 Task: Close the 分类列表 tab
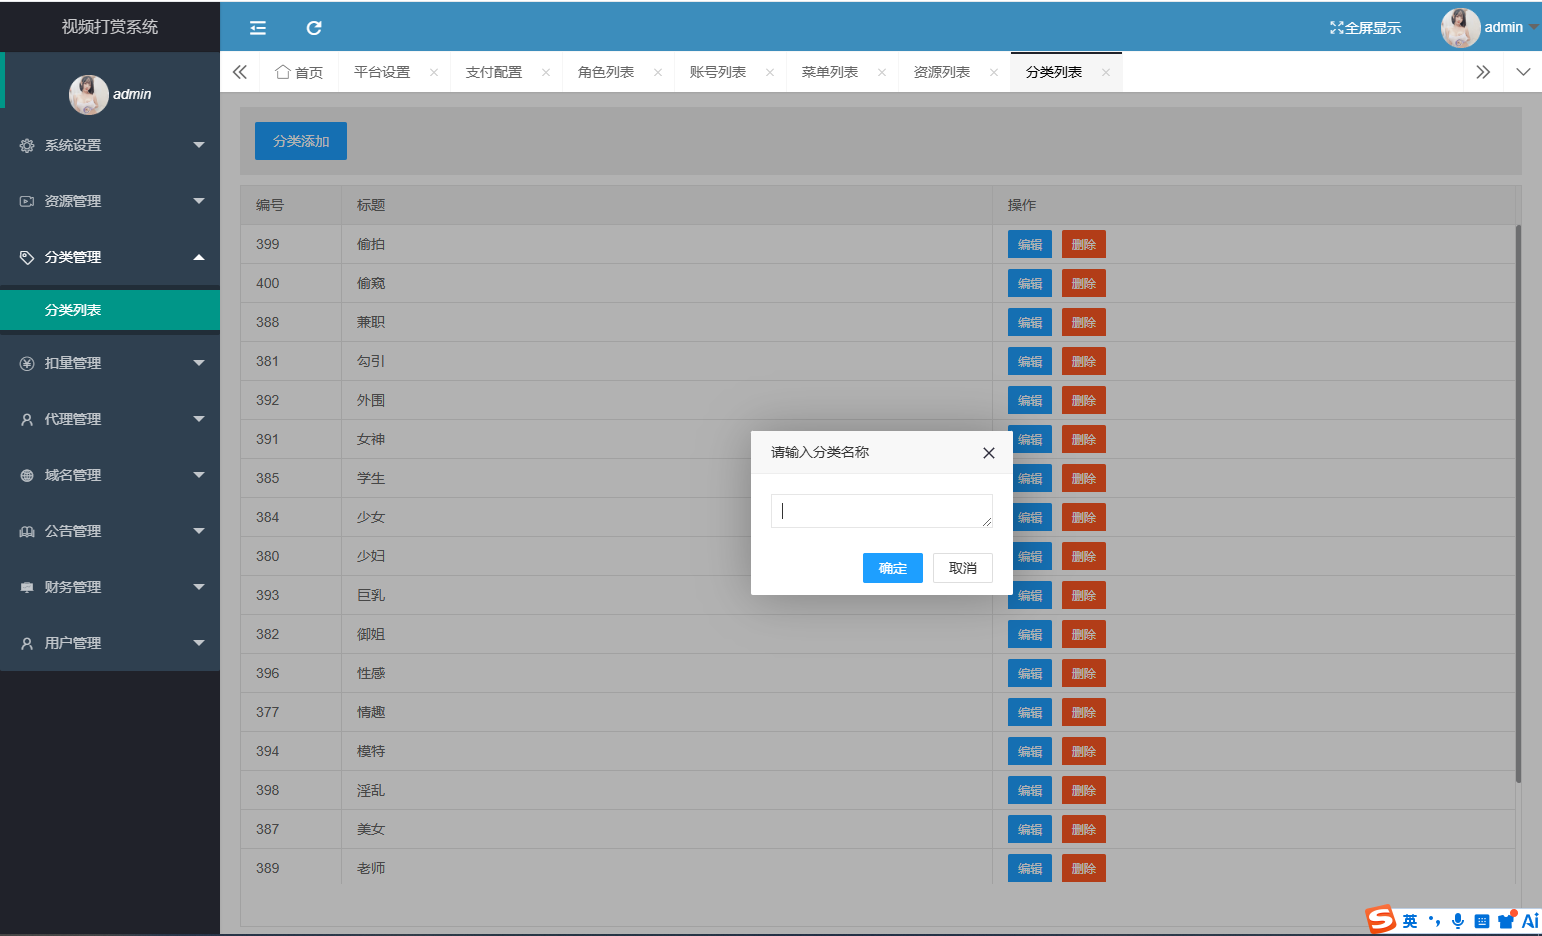1106,72
